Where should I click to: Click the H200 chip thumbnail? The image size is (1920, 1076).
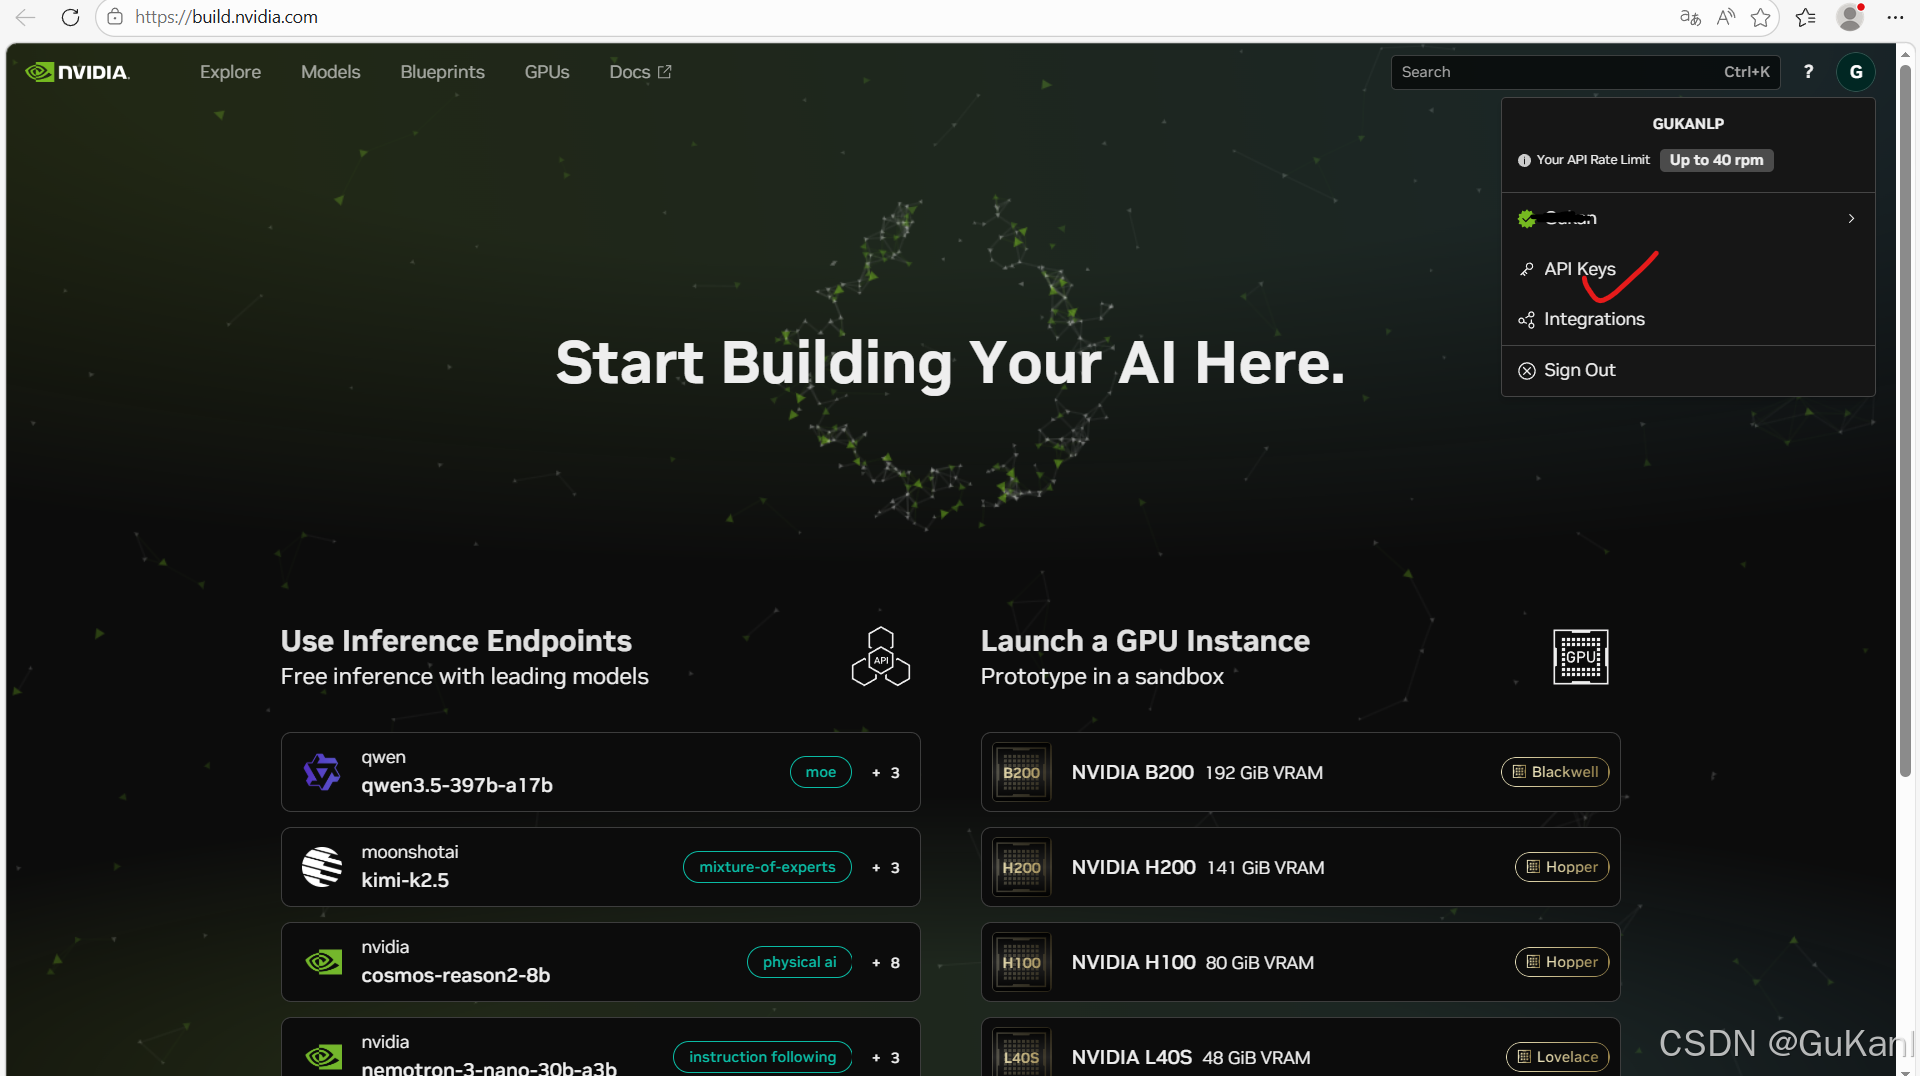point(1022,867)
